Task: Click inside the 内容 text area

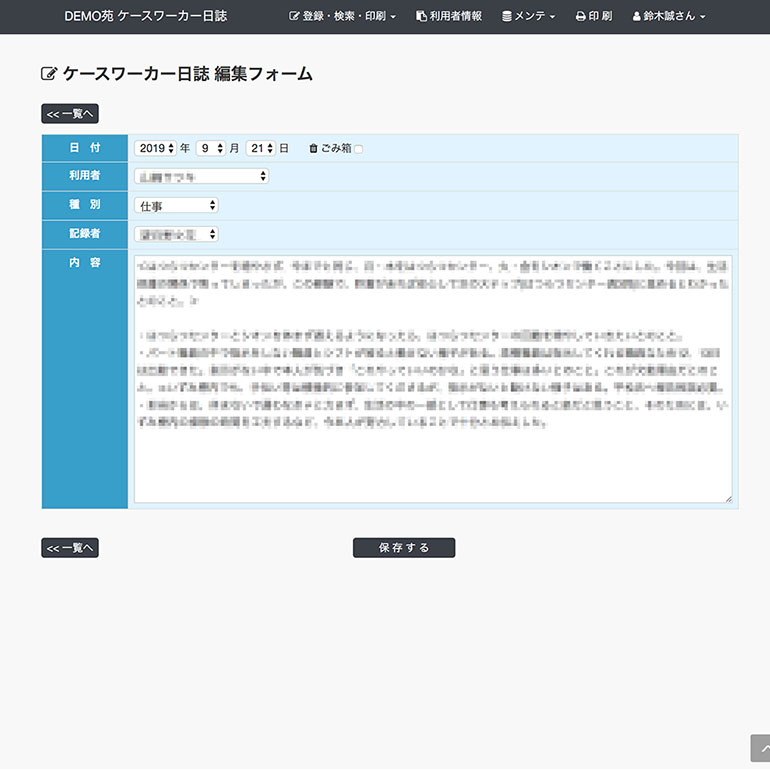Action: pos(433,379)
